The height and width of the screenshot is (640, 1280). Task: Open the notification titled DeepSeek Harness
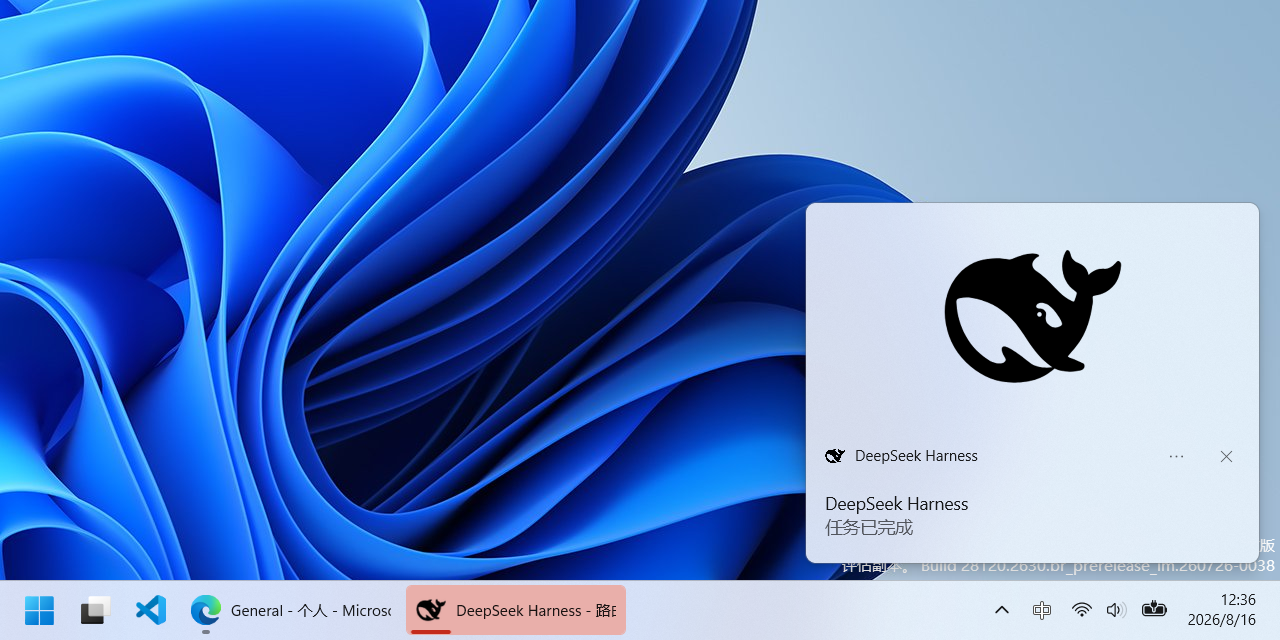click(x=896, y=504)
